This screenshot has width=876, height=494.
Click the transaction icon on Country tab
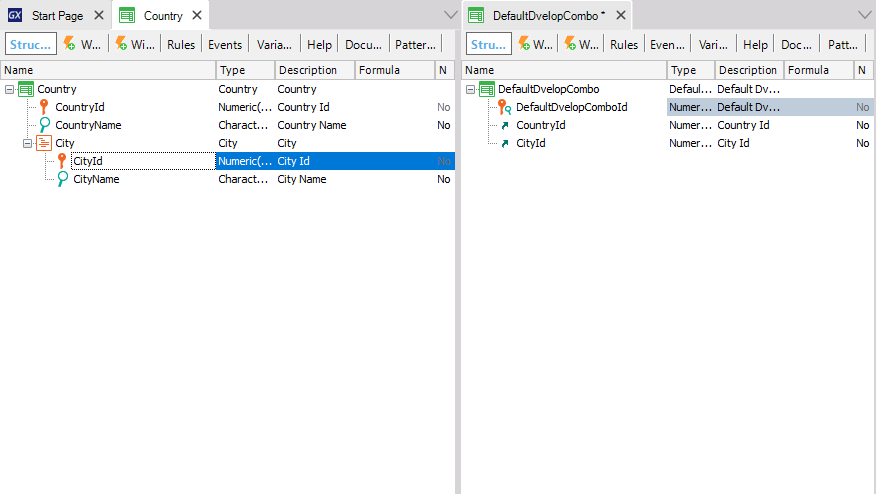pyautogui.click(x=127, y=15)
